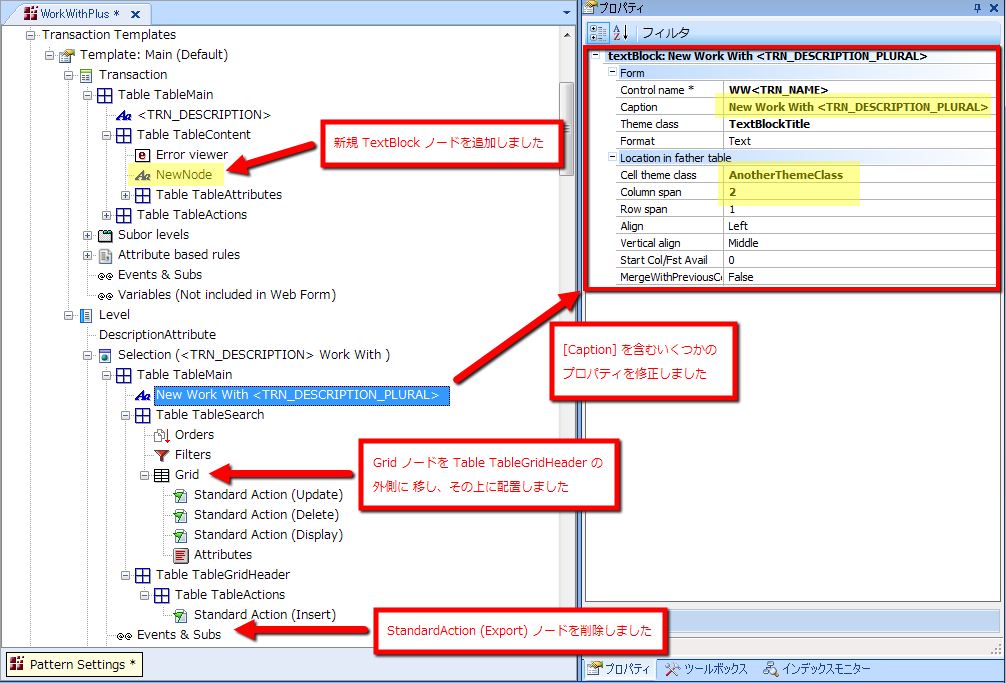Select the DescriptionAttribute tree row
Image resolution: width=1006 pixels, height=683 pixels.
tap(157, 335)
